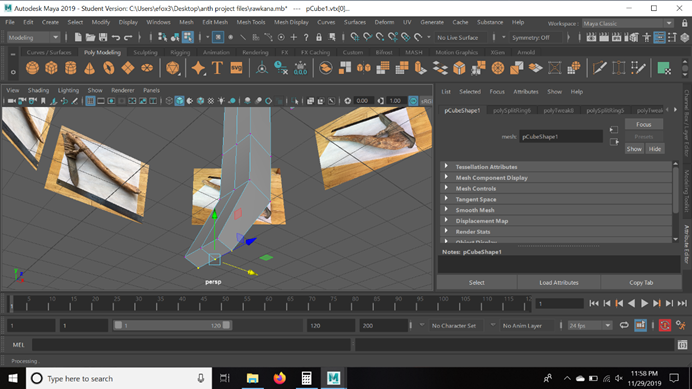Screen dimensions: 692x389
Task: Create a polygon plane from shelf
Action: (128, 68)
